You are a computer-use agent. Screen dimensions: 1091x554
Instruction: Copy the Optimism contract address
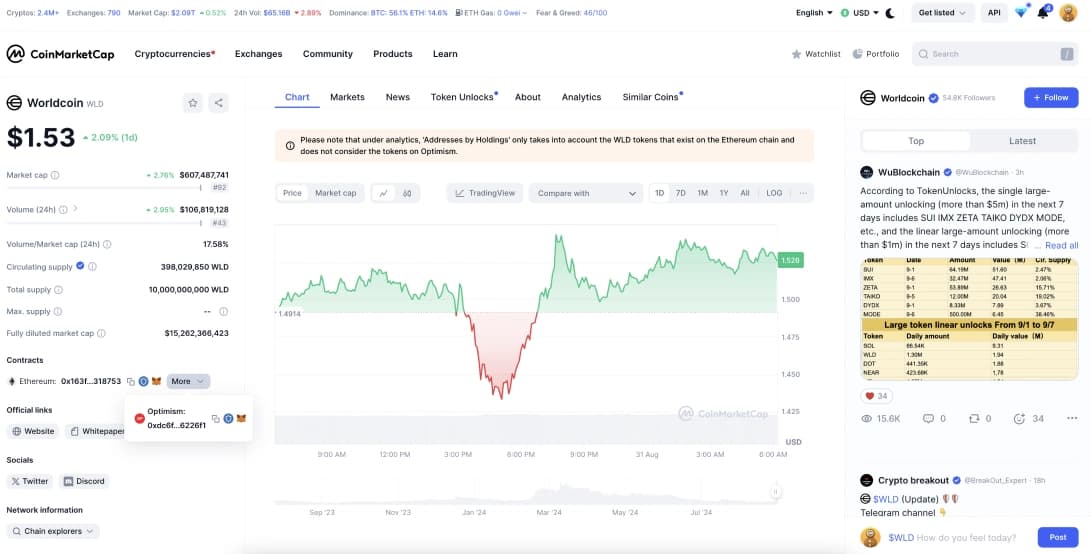click(x=216, y=418)
